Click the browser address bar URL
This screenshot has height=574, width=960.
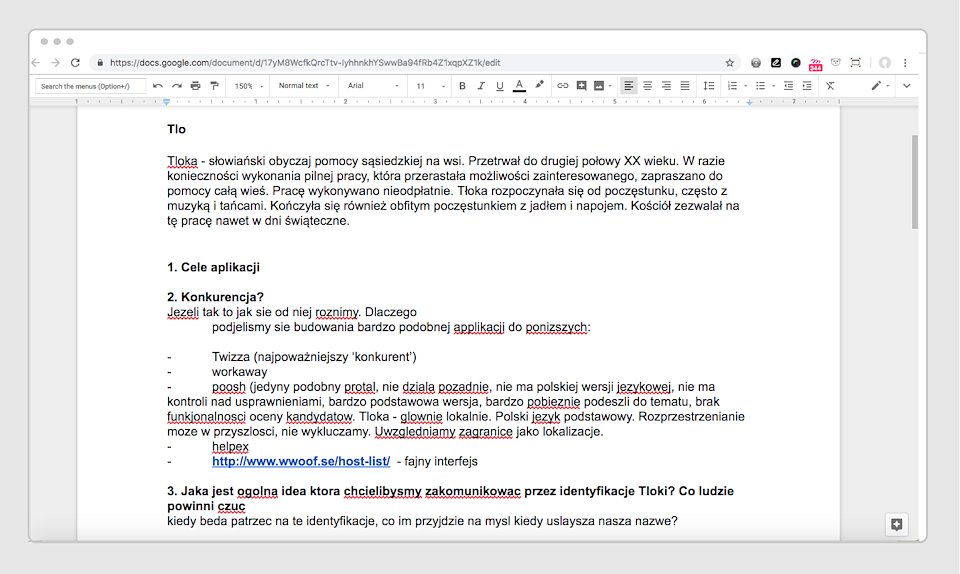[x=305, y=62]
